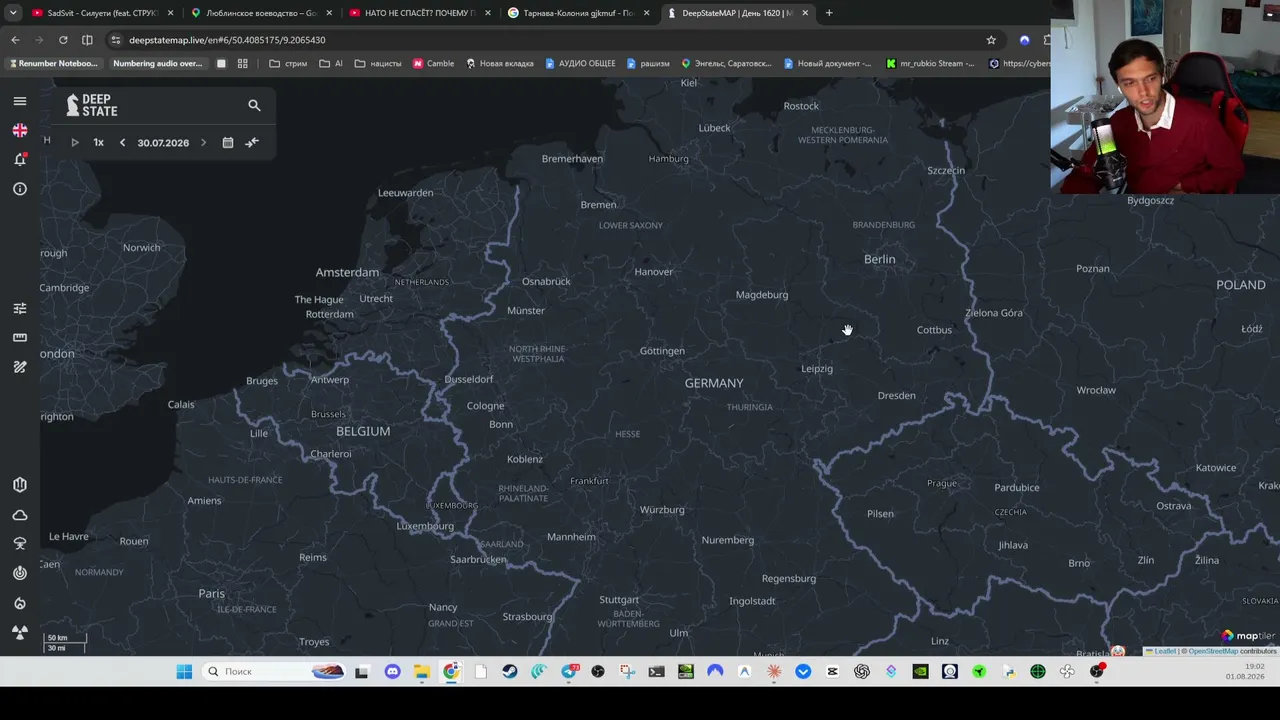Go back in the browser
This screenshot has width=1280, height=720.
(x=15, y=40)
